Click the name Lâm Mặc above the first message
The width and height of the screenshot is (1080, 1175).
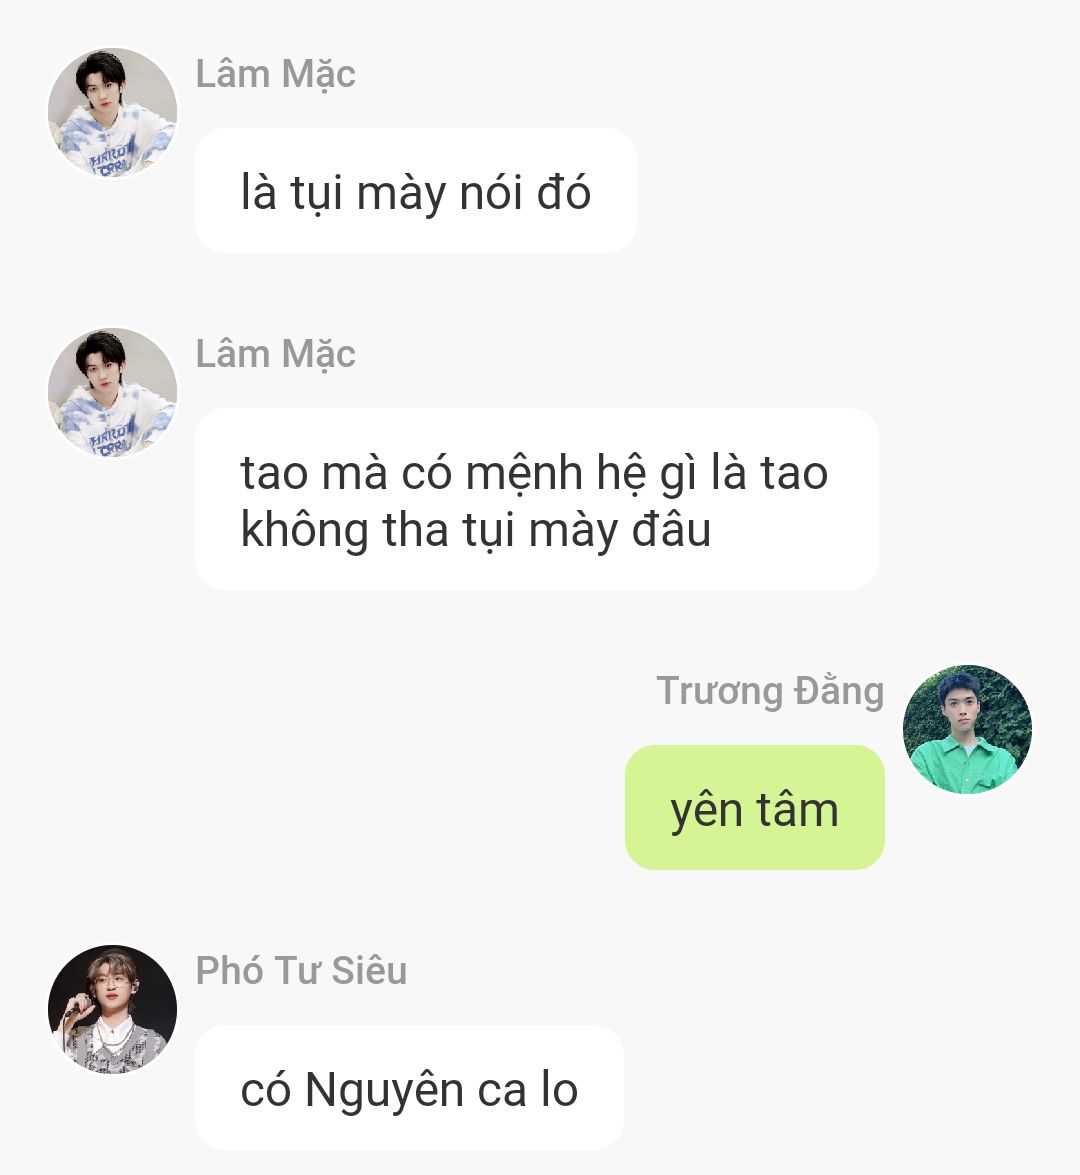(275, 74)
